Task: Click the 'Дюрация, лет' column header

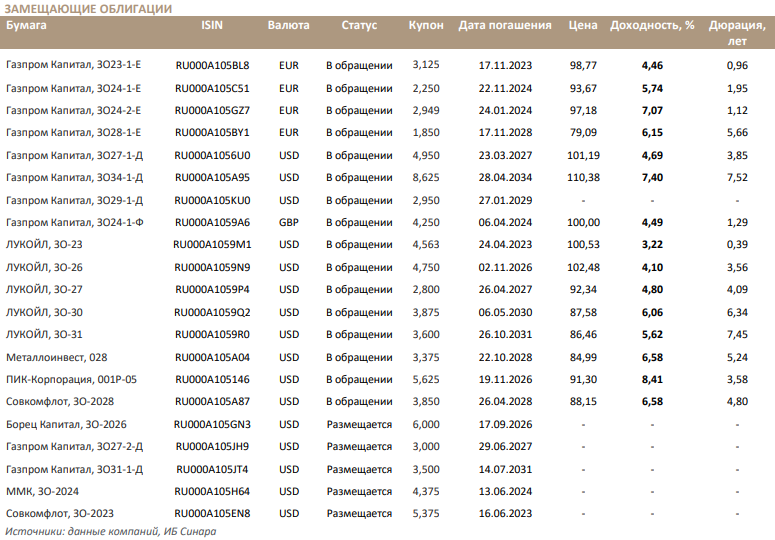Action: (737, 33)
